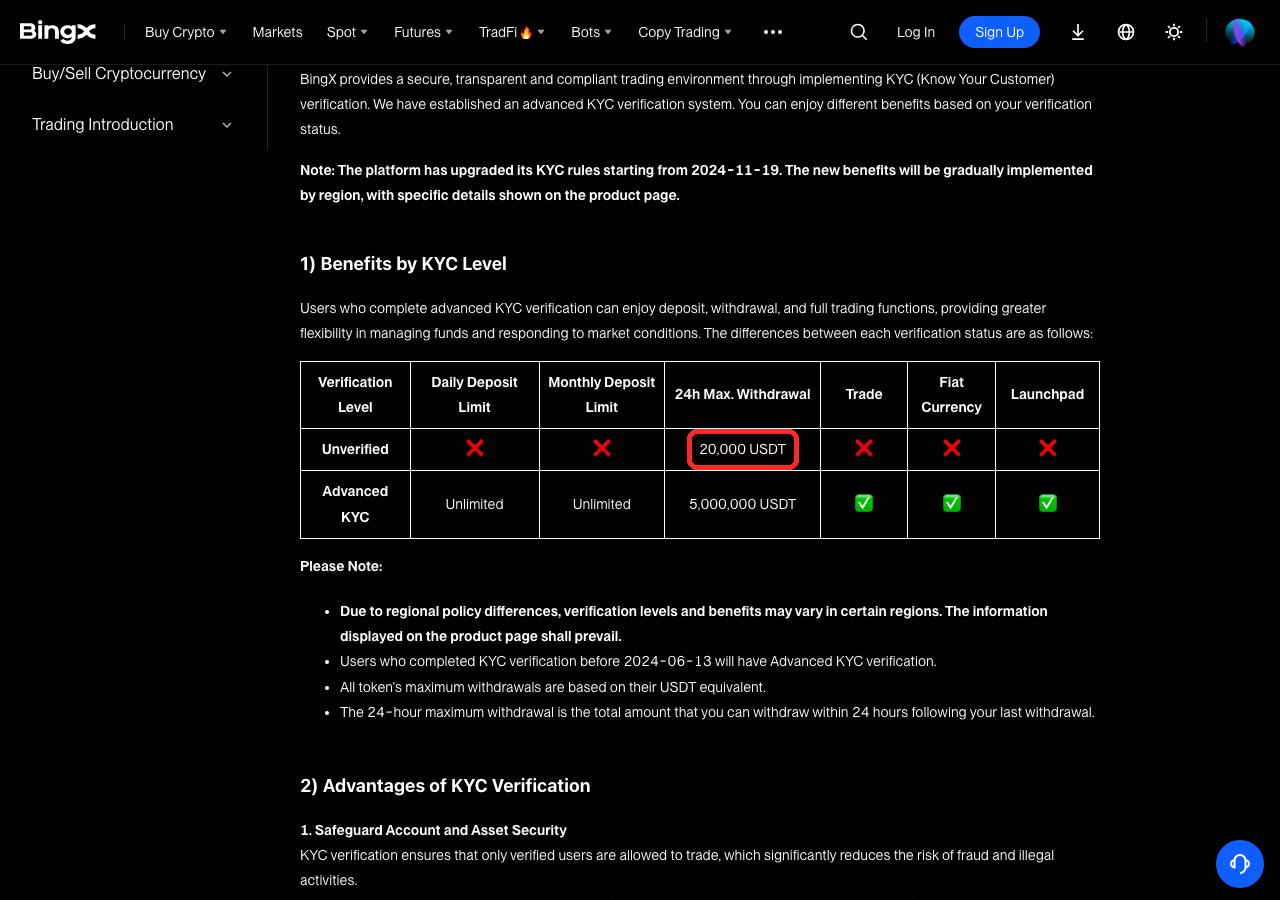Click the green check under Fiat Currency
The height and width of the screenshot is (900, 1280).
952,503
